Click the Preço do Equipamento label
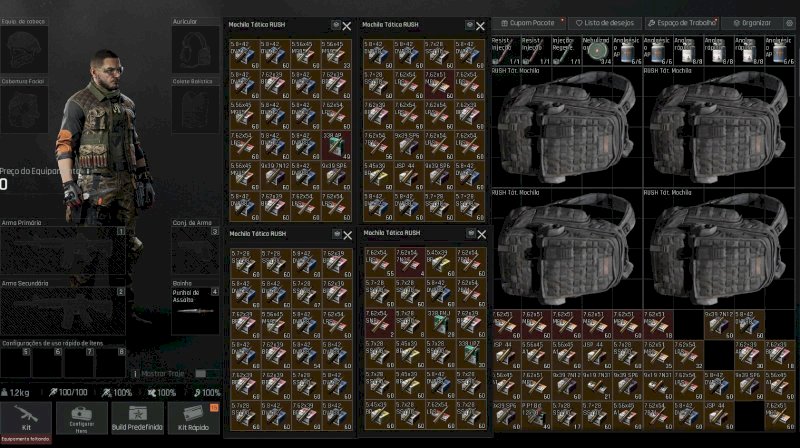 pyautogui.click(x=40, y=171)
